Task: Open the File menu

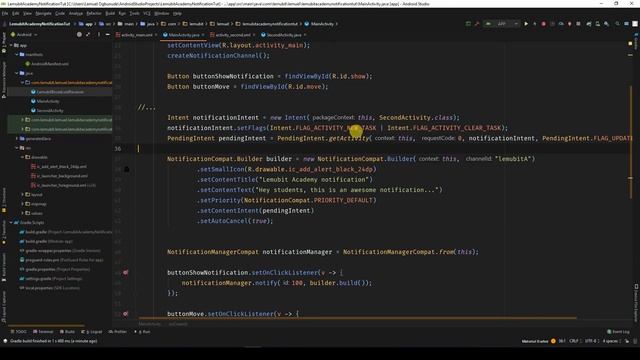Action: coord(5,13)
